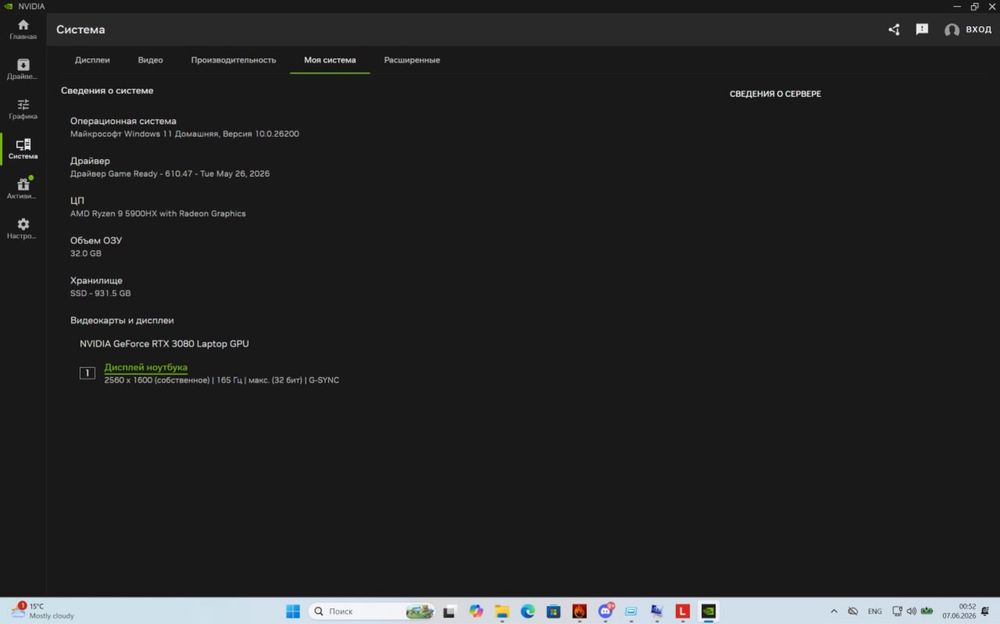Open the Драйверы section in sidebar
This screenshot has width=1000, height=624.
23,69
